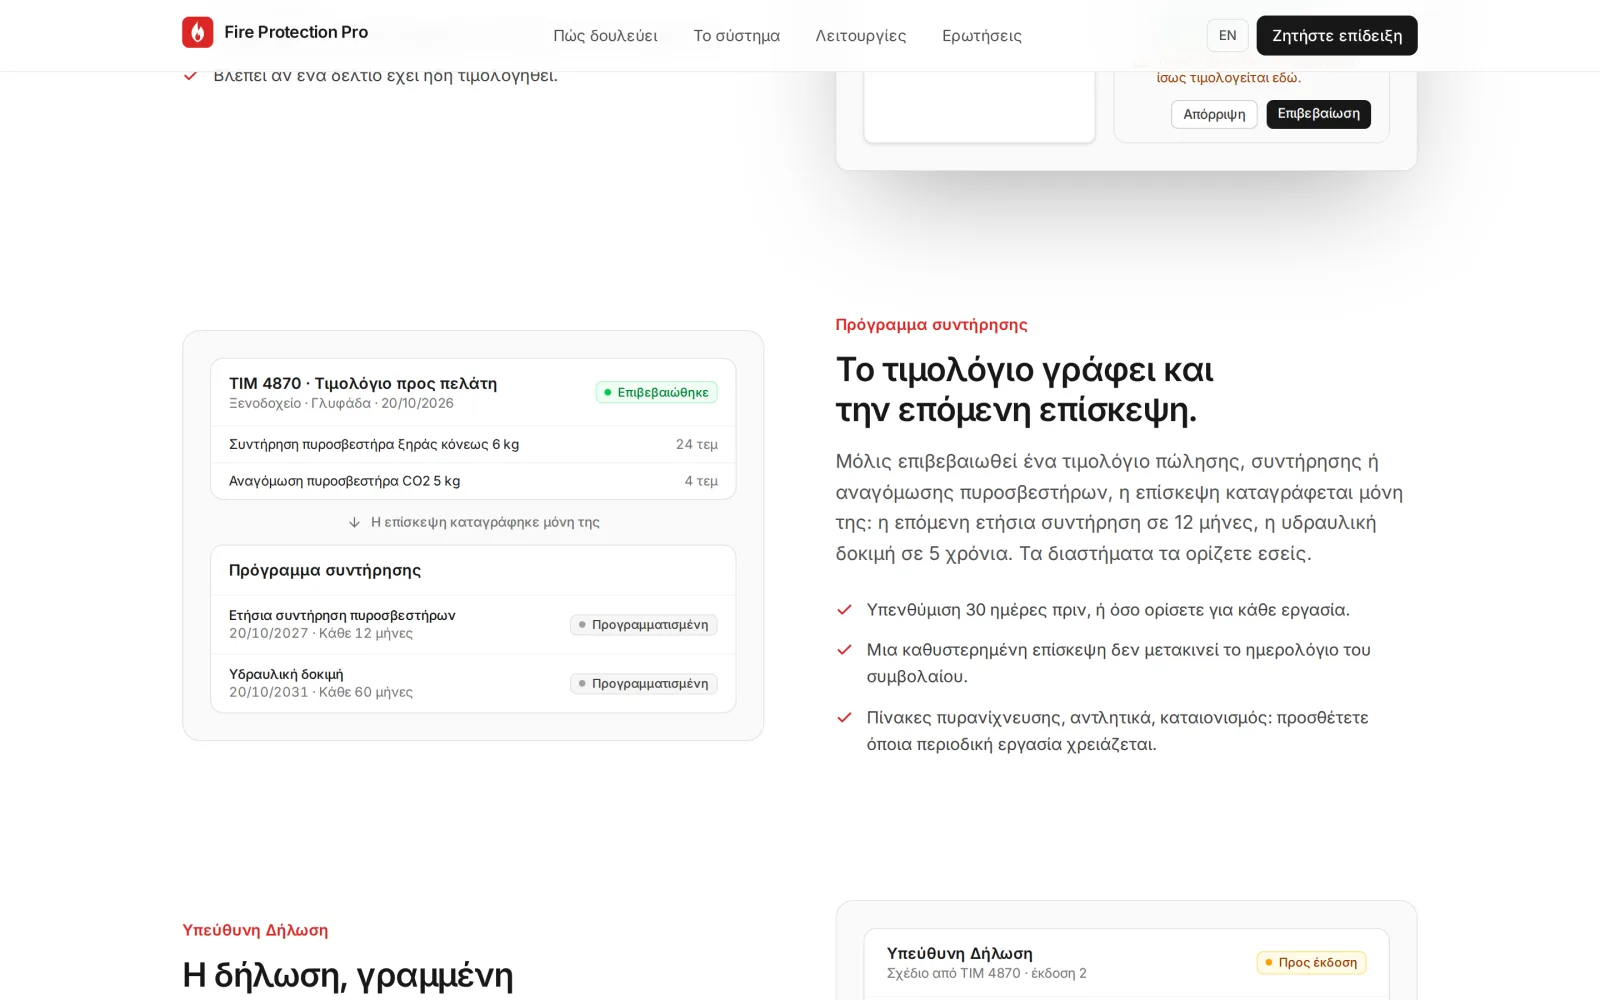This screenshot has width=1600, height=1000.
Task: Click the Επιβεβαίωση button
Action: coord(1318,114)
